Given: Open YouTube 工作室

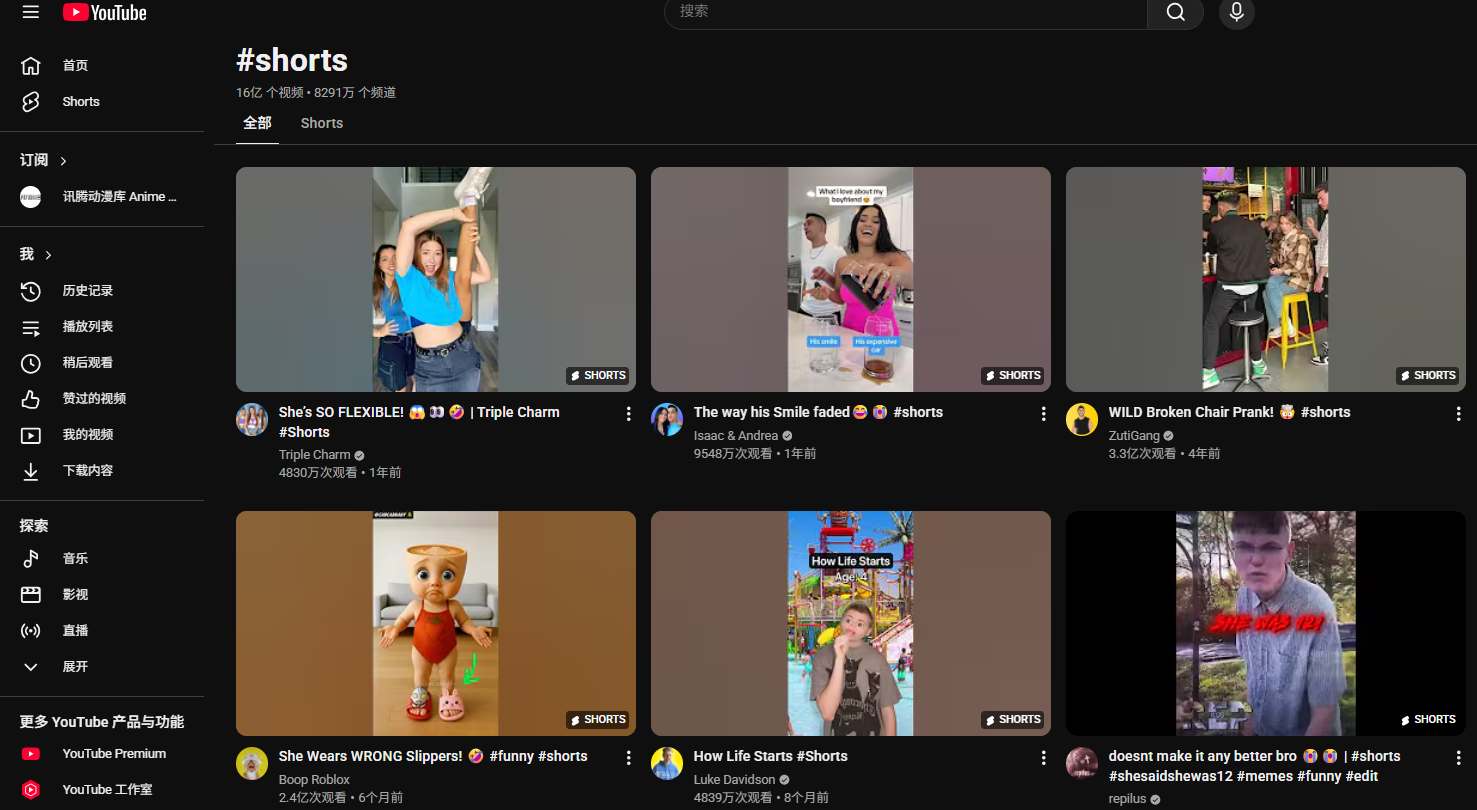Looking at the screenshot, I should pyautogui.click(x=107, y=789).
